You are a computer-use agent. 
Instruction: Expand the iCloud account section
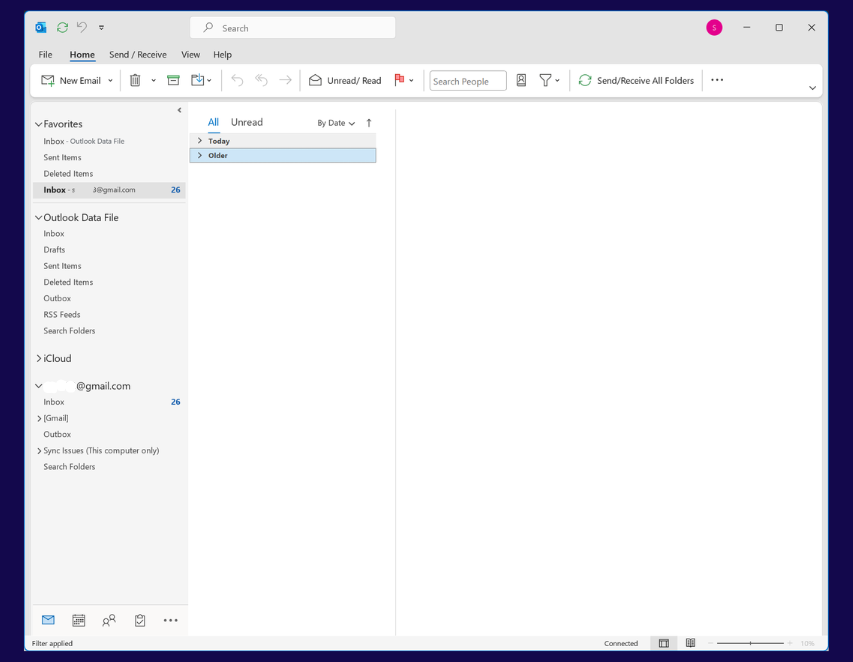(39, 358)
